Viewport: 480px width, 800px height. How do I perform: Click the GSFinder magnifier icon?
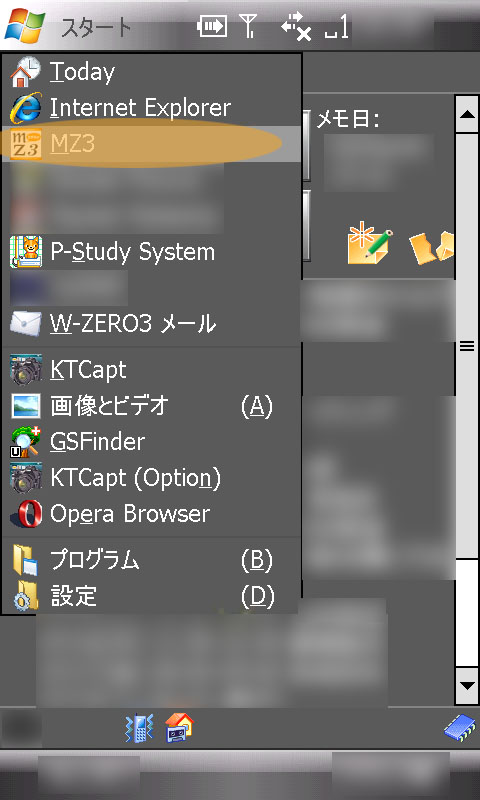(x=26, y=442)
